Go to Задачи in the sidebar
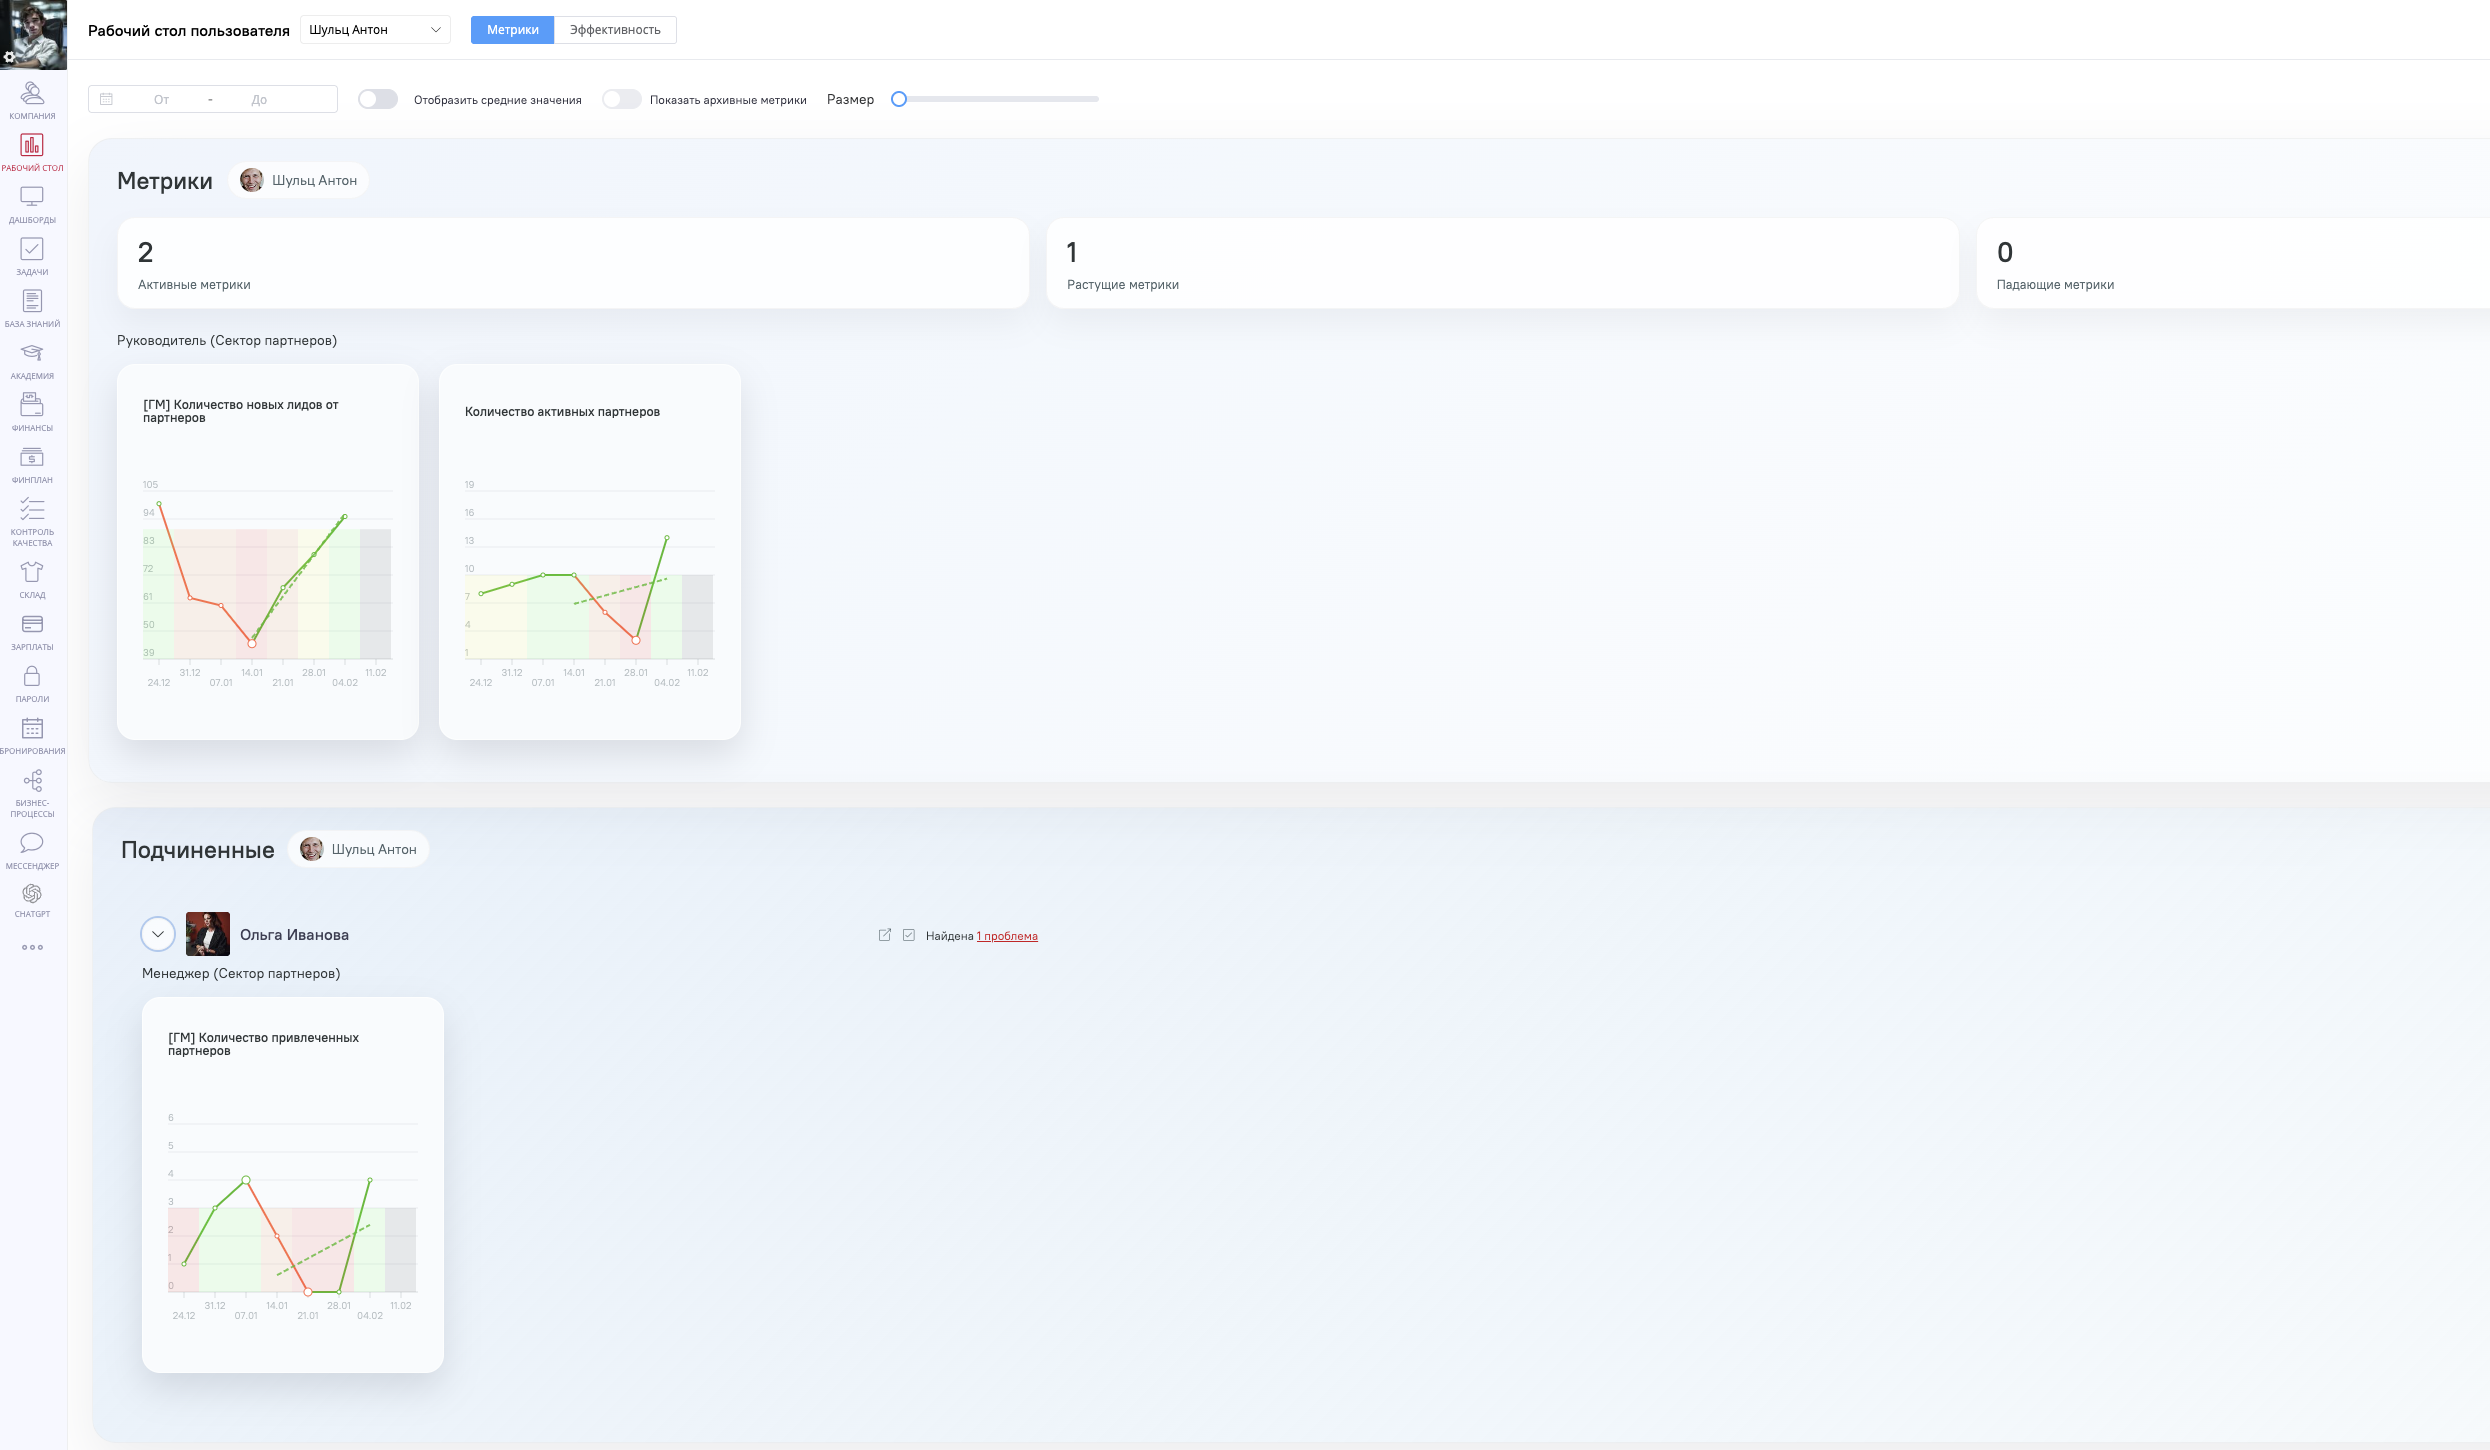The height and width of the screenshot is (1450, 2490). tap(32, 255)
